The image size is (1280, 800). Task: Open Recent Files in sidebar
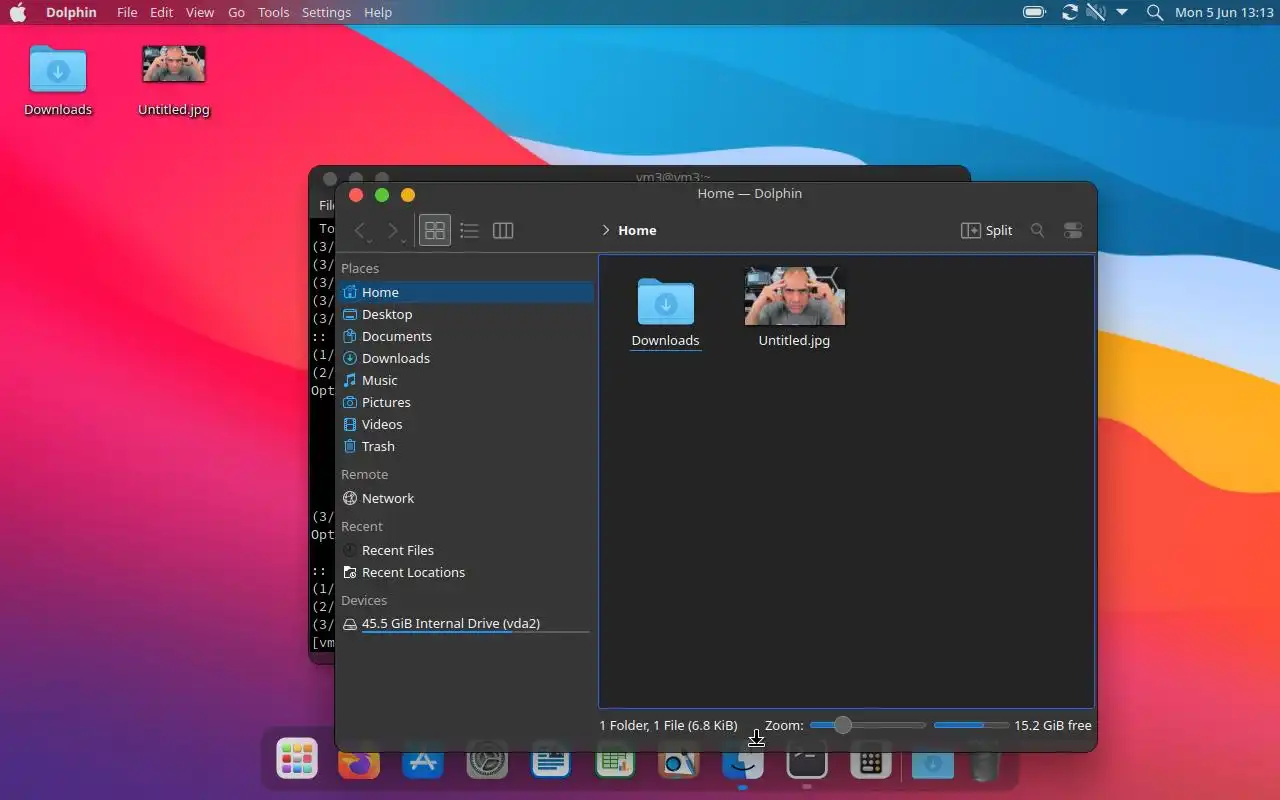point(466,550)
